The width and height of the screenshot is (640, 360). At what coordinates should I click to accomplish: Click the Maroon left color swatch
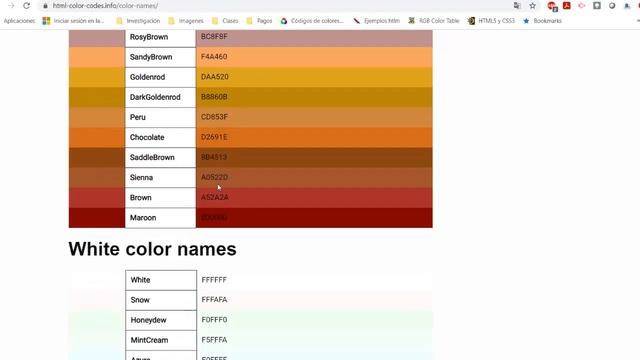point(97,218)
